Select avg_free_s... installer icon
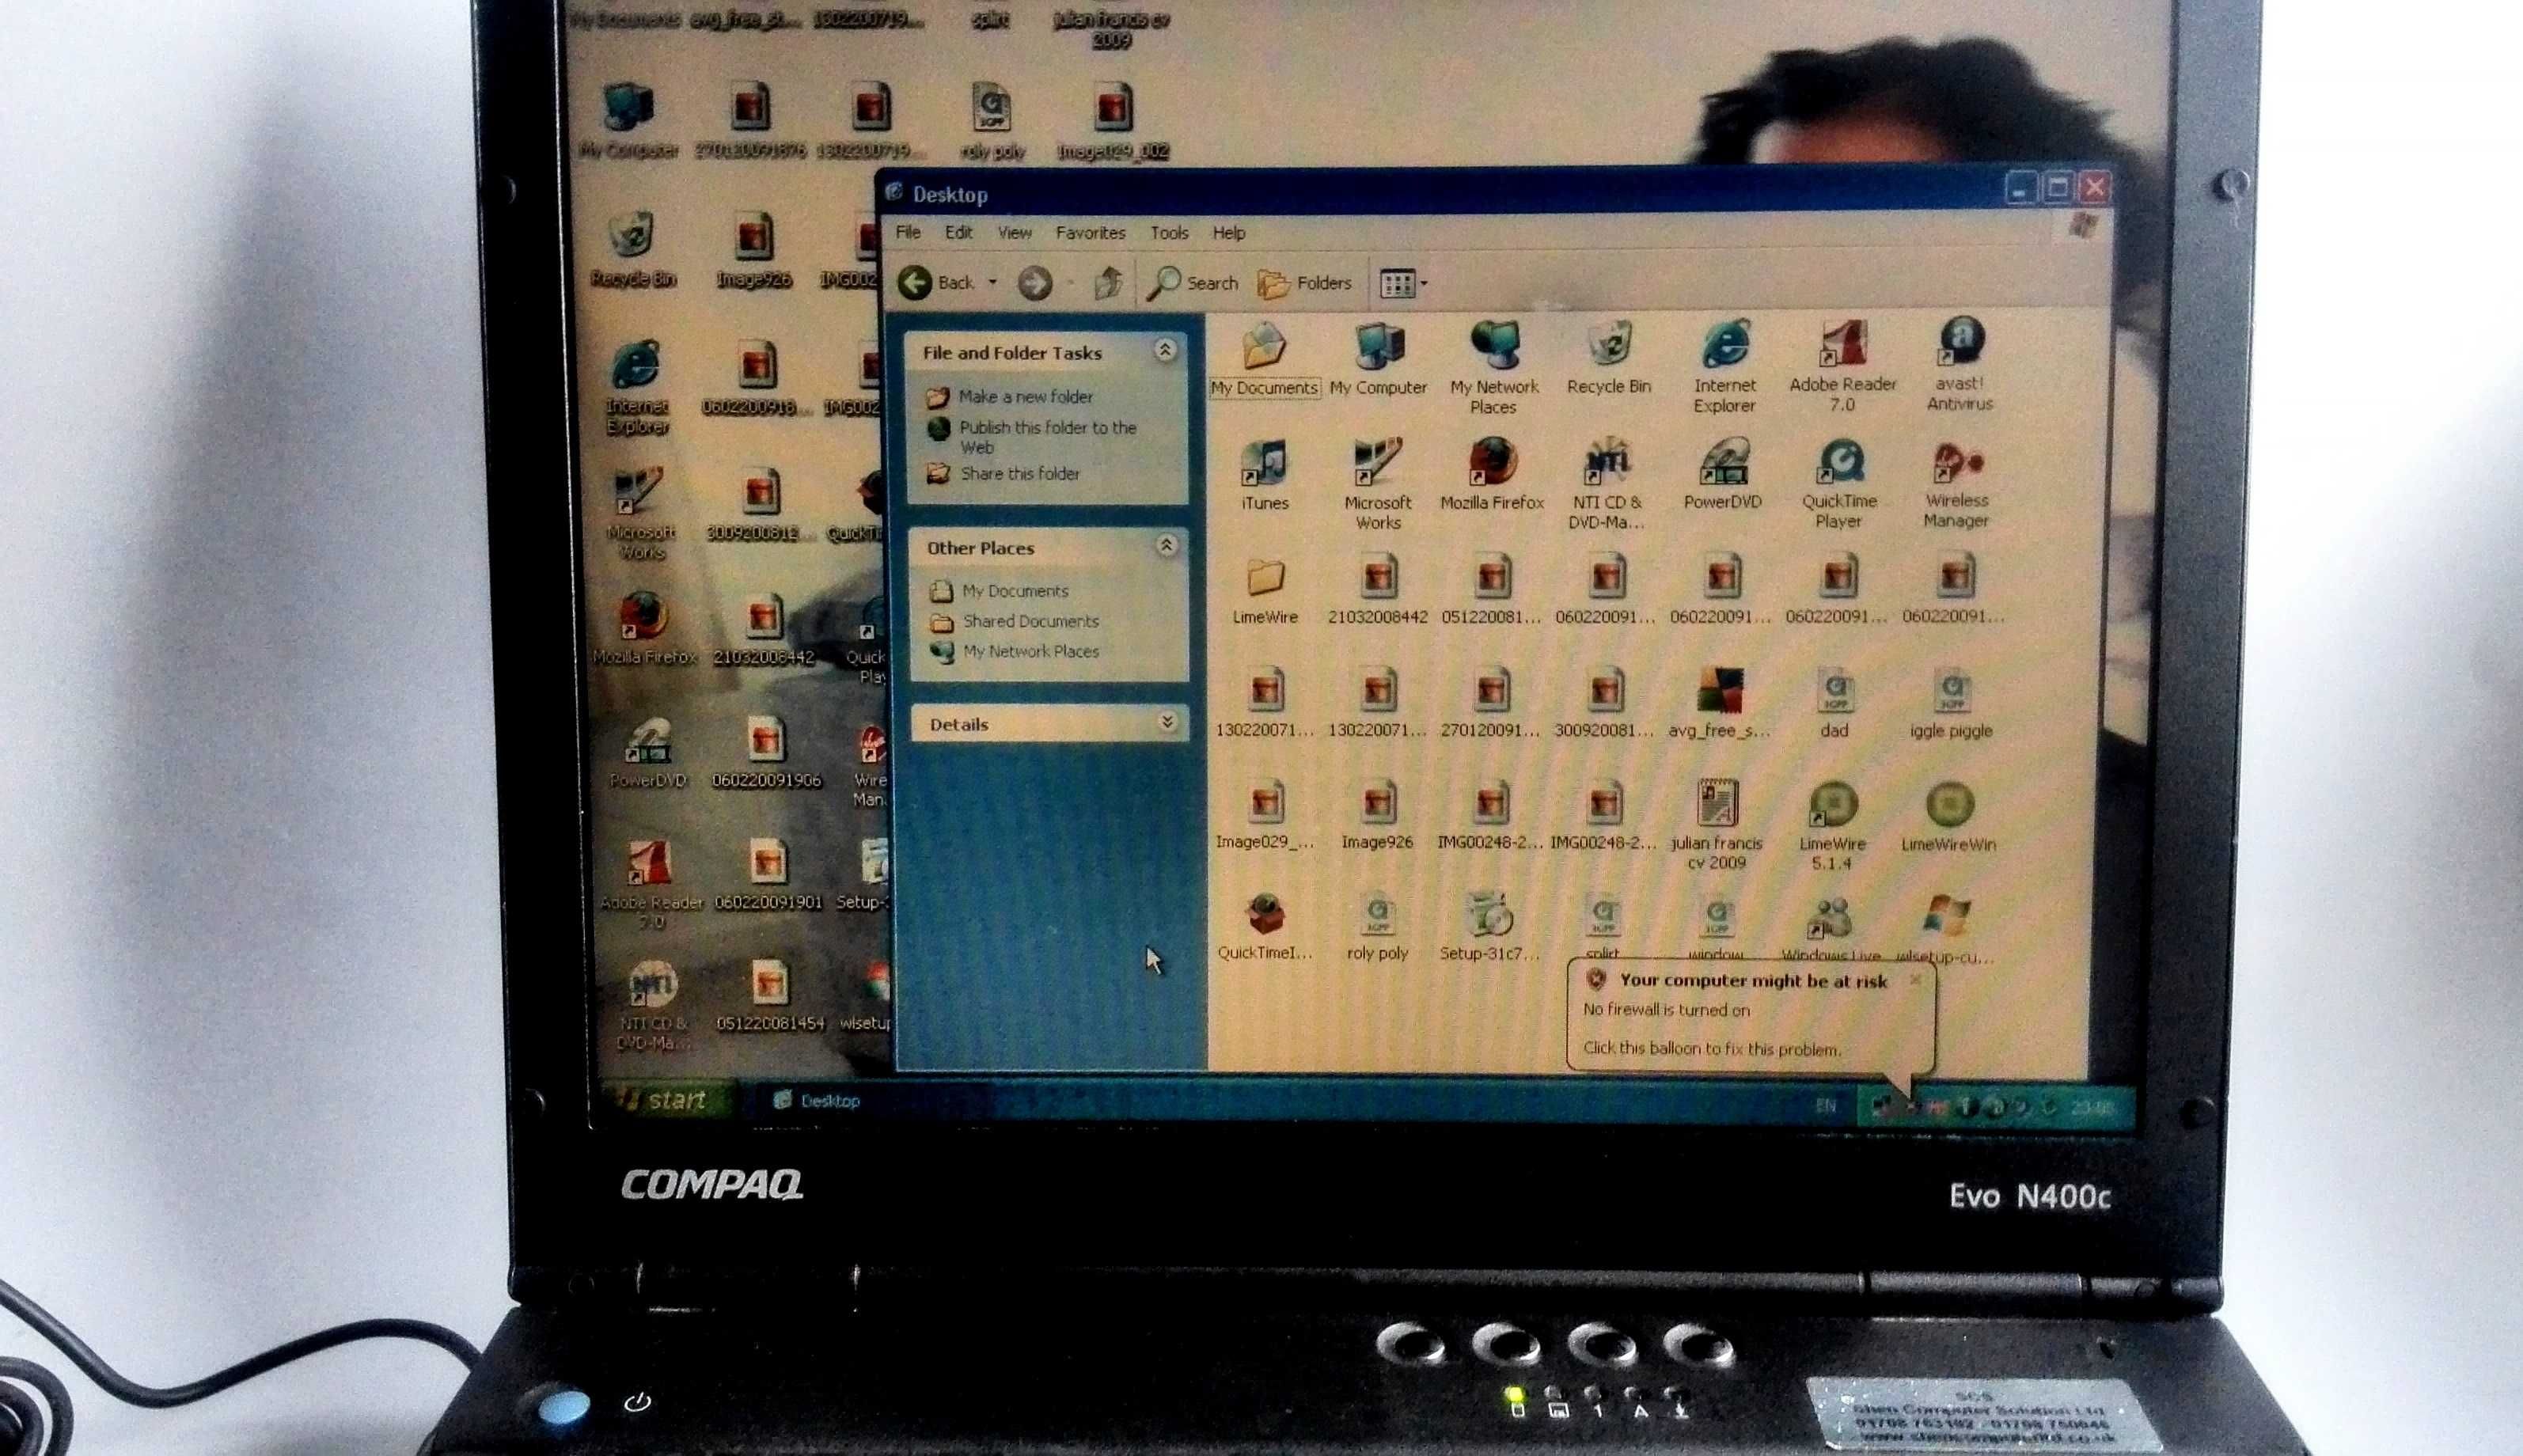The image size is (2523, 1456). pyautogui.click(x=1719, y=704)
